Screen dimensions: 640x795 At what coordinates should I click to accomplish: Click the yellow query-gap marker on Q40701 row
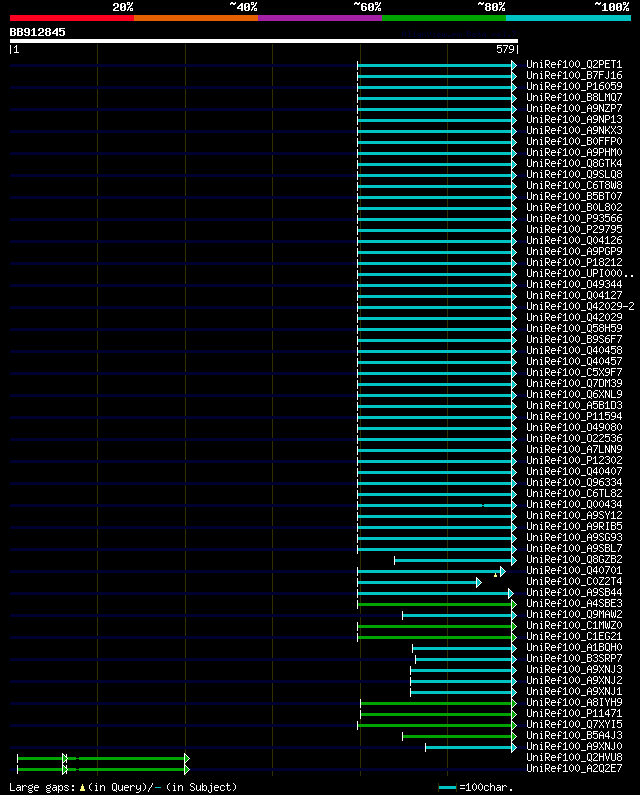(495, 574)
